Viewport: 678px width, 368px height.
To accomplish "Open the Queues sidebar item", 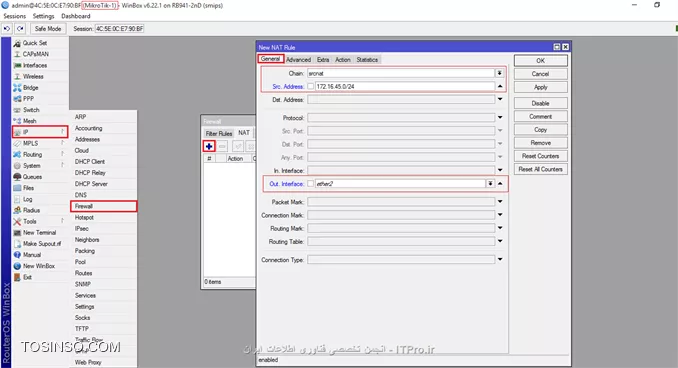I will tap(32, 177).
